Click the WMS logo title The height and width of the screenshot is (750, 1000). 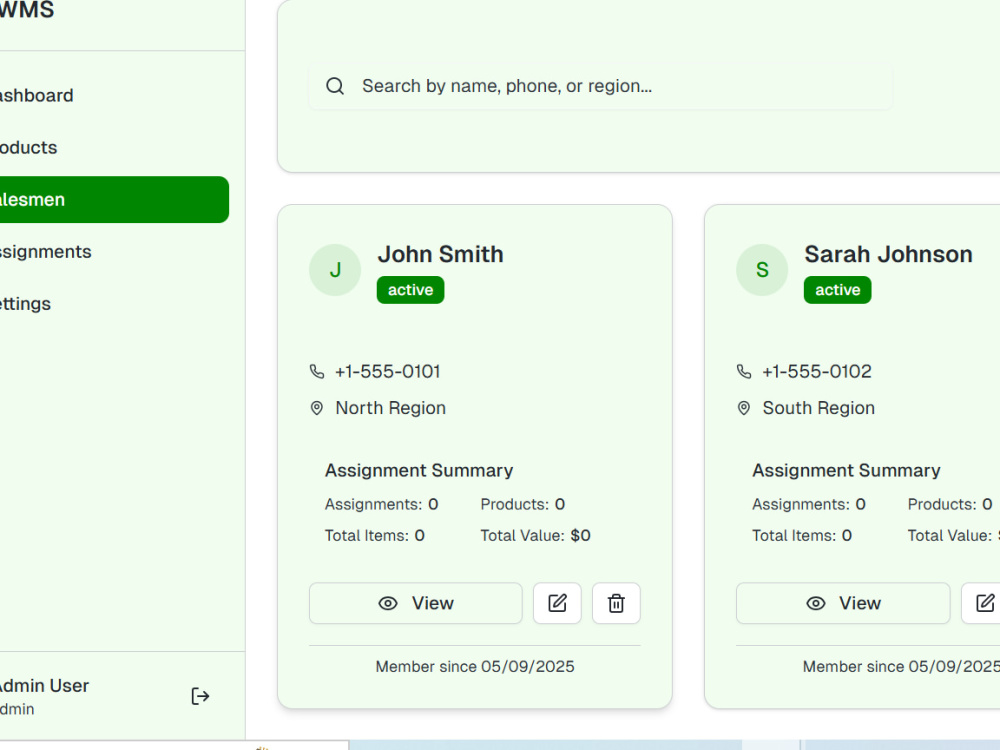click(27, 10)
